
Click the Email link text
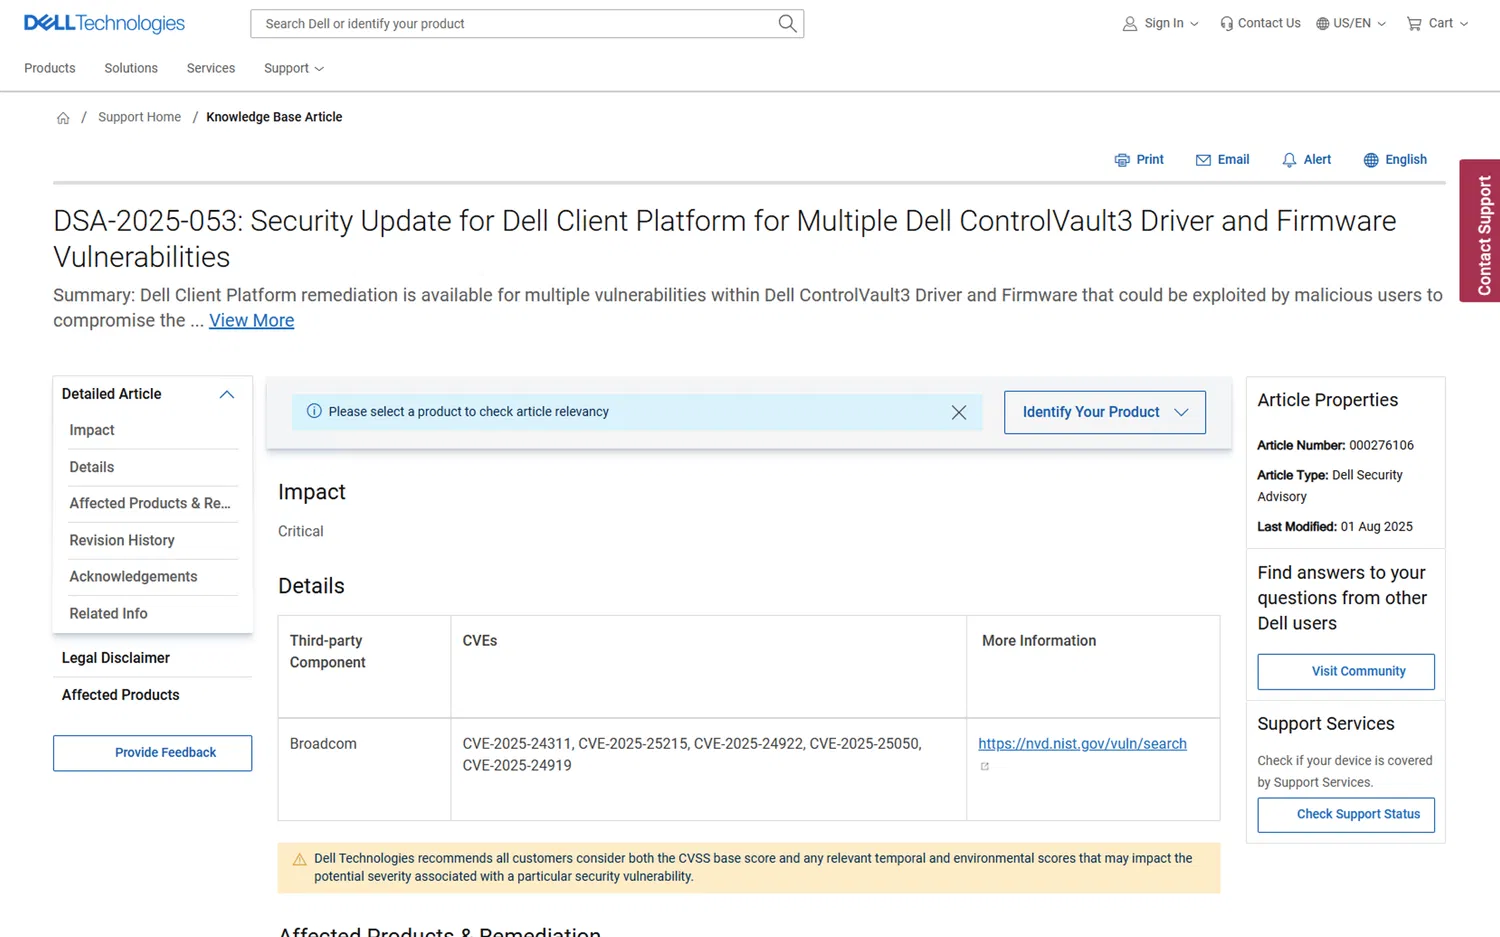(1234, 160)
